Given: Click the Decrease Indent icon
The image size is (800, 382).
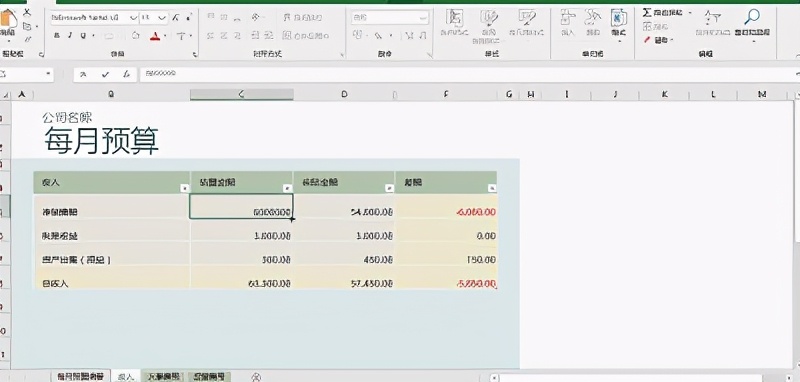Looking at the screenshot, I should pyautogui.click(x=256, y=36).
